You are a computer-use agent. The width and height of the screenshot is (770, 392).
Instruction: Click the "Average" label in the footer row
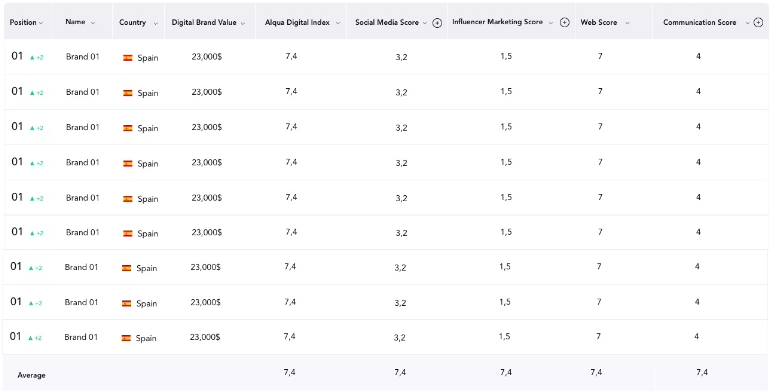tap(31, 375)
